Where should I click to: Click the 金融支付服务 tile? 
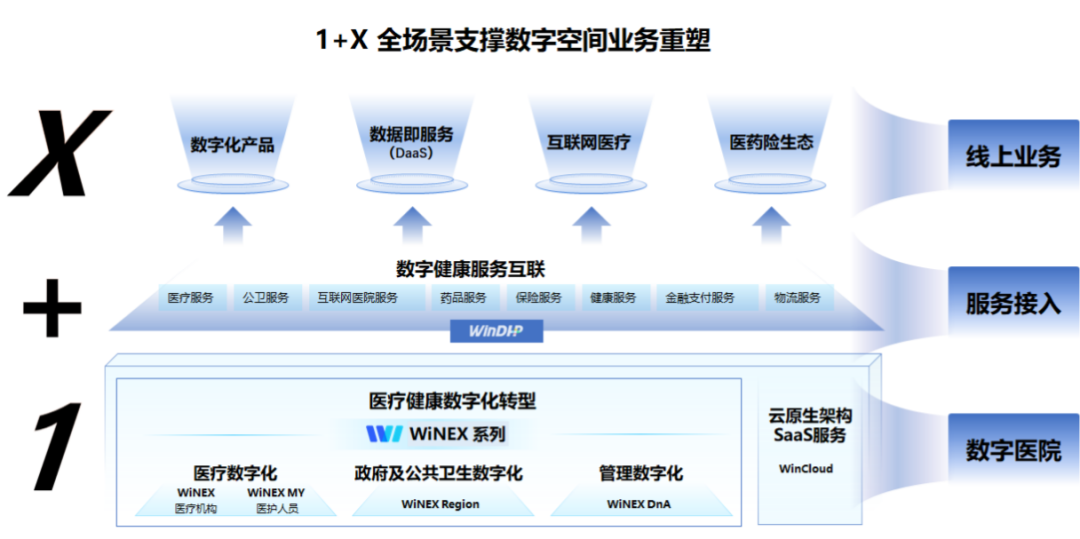pos(700,298)
